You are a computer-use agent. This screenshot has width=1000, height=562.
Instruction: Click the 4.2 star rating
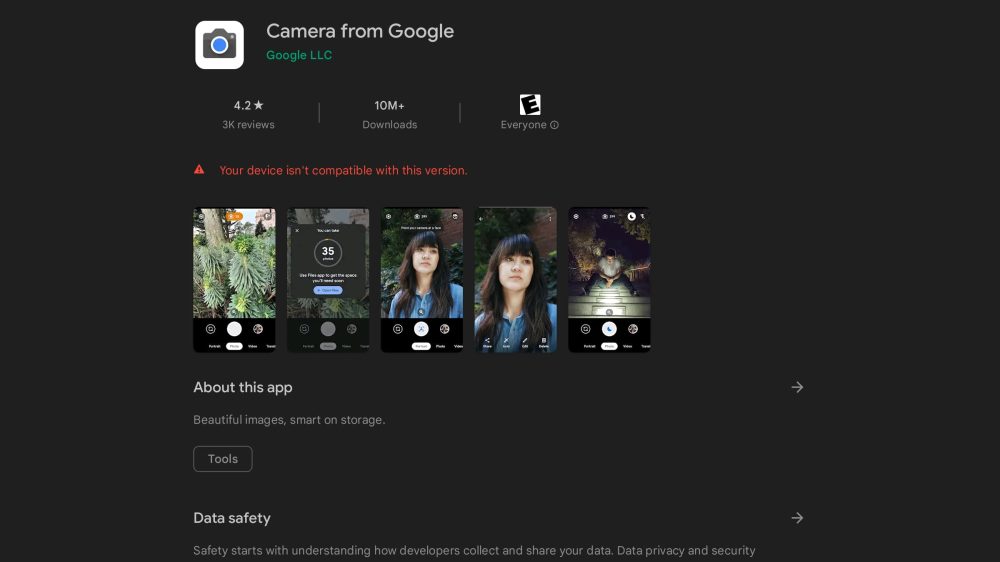pos(248,105)
